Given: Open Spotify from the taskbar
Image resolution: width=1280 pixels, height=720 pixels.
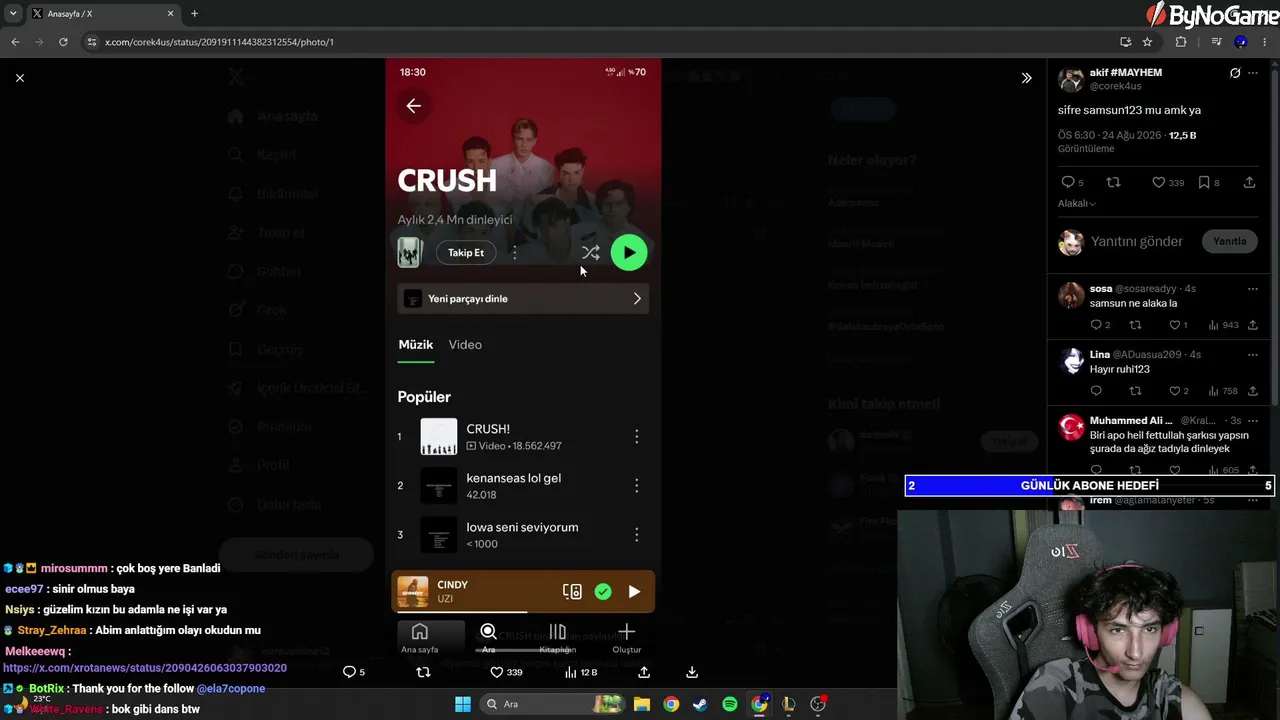Looking at the screenshot, I should pos(730,704).
